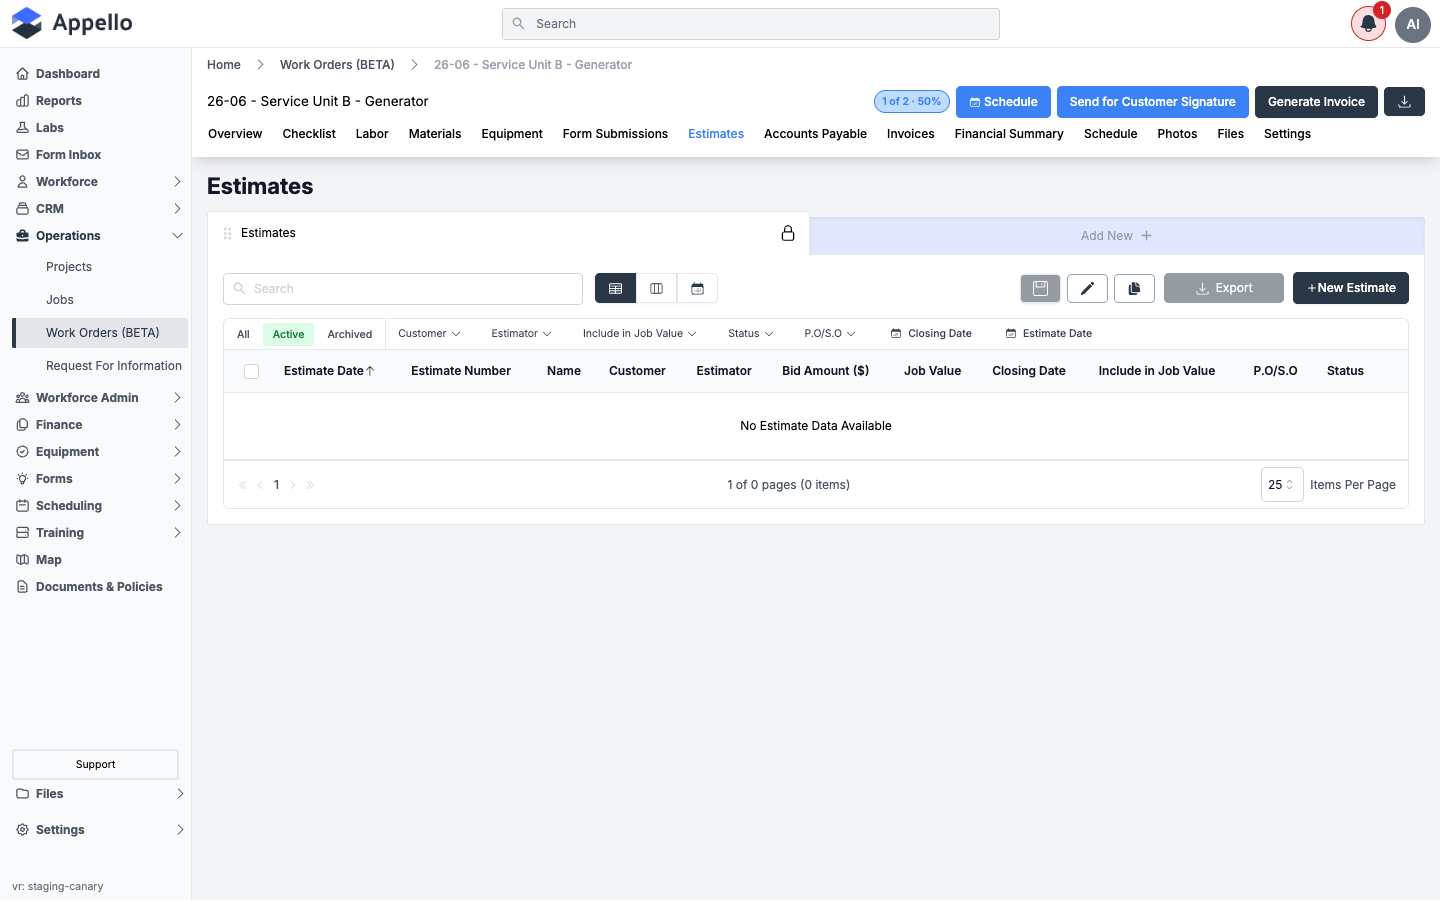The width and height of the screenshot is (1440, 918).
Task: Click the Appello logo
Action: point(72,23)
